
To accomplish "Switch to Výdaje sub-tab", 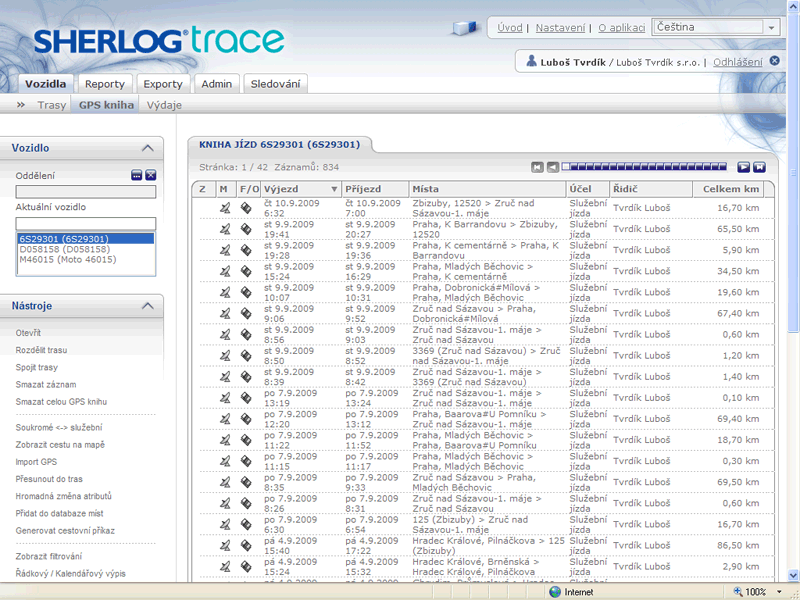I will coord(164,105).
